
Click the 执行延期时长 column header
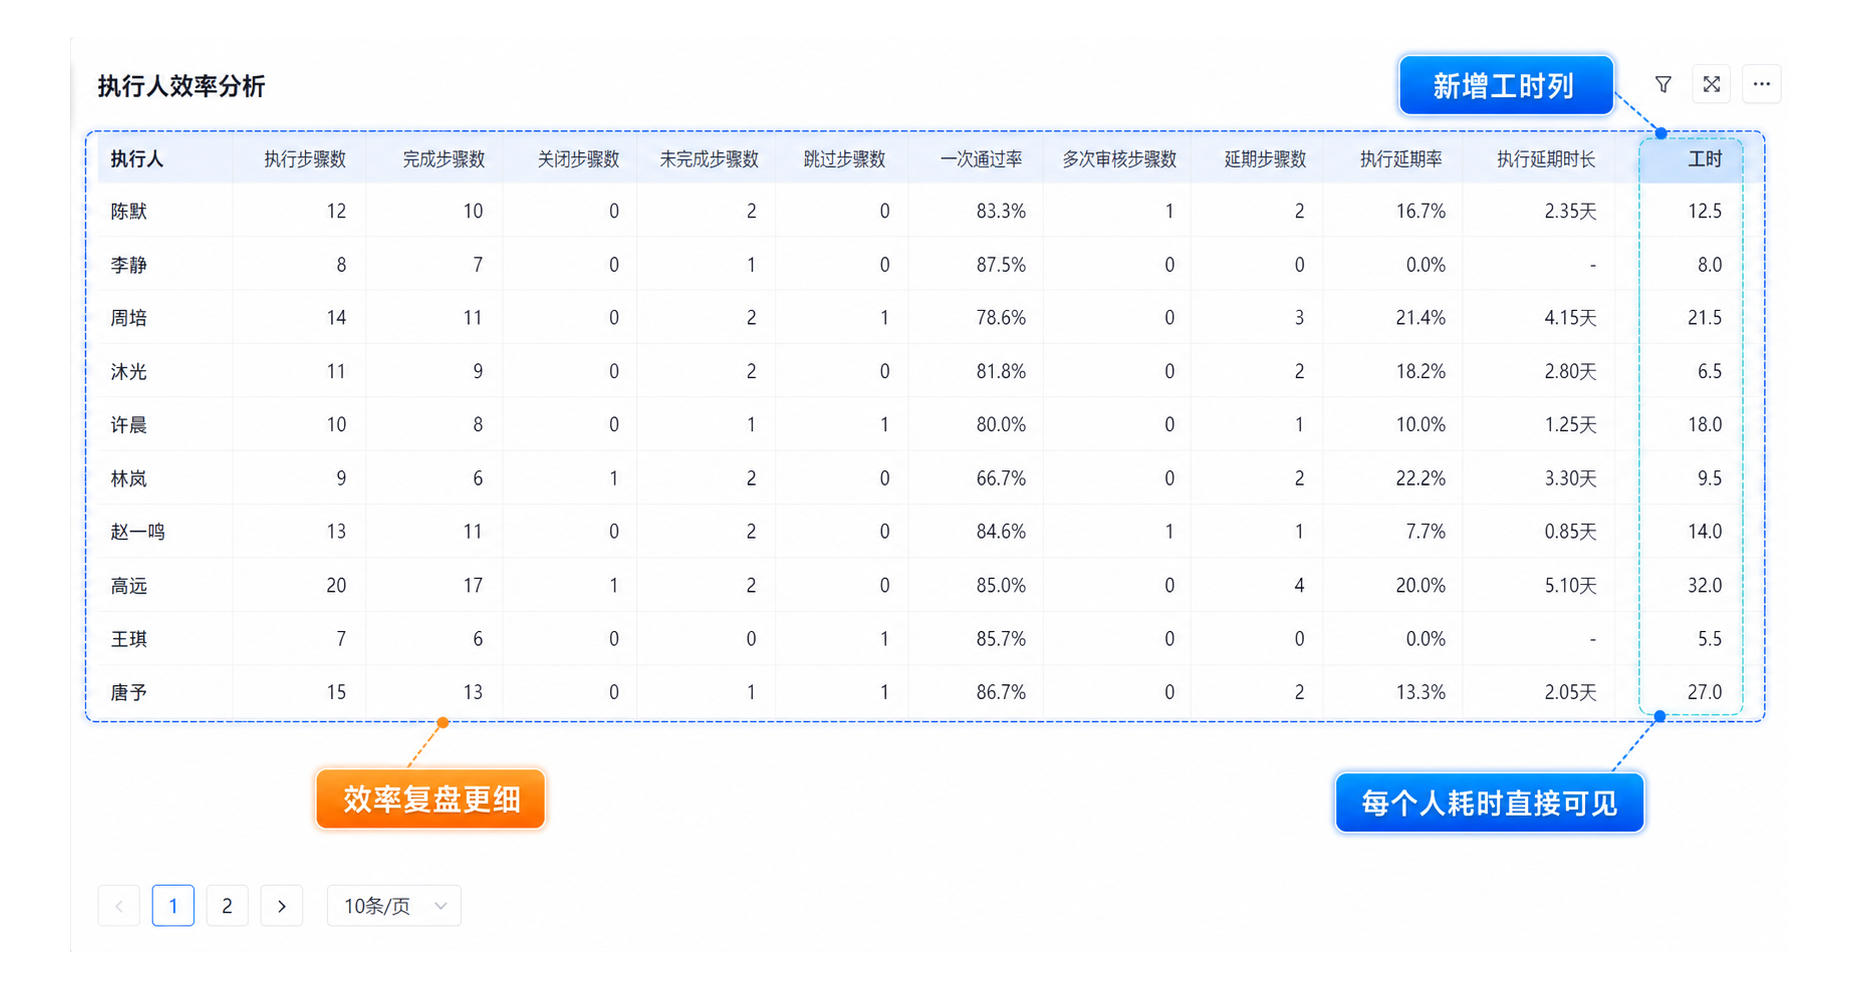(1546, 159)
